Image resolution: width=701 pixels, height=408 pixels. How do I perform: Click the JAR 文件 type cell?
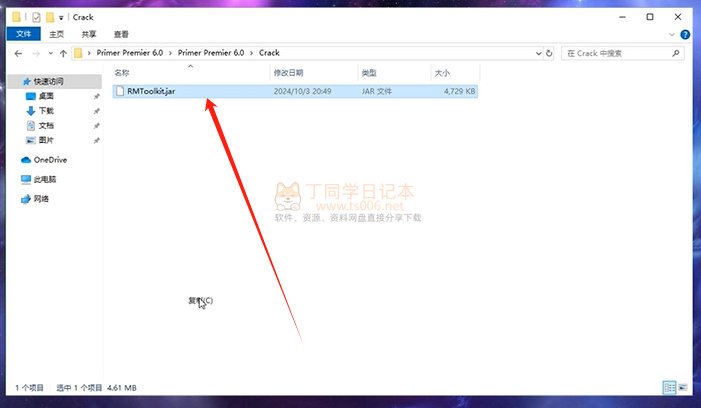coord(376,91)
